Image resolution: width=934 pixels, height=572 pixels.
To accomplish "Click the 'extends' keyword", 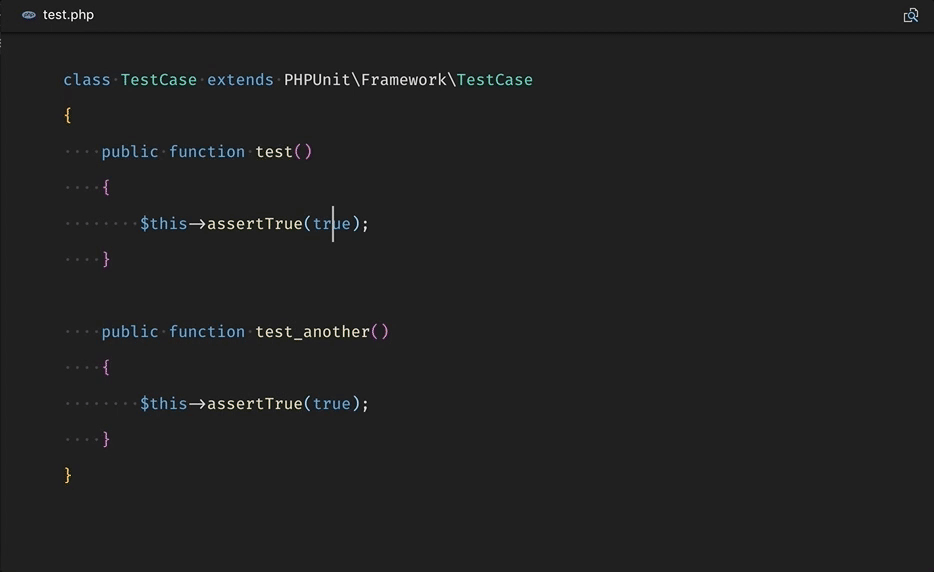I will (240, 80).
